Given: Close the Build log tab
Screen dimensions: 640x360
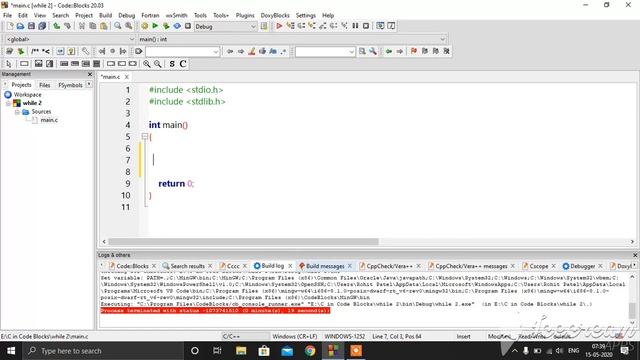Looking at the screenshot, I should [x=290, y=266].
